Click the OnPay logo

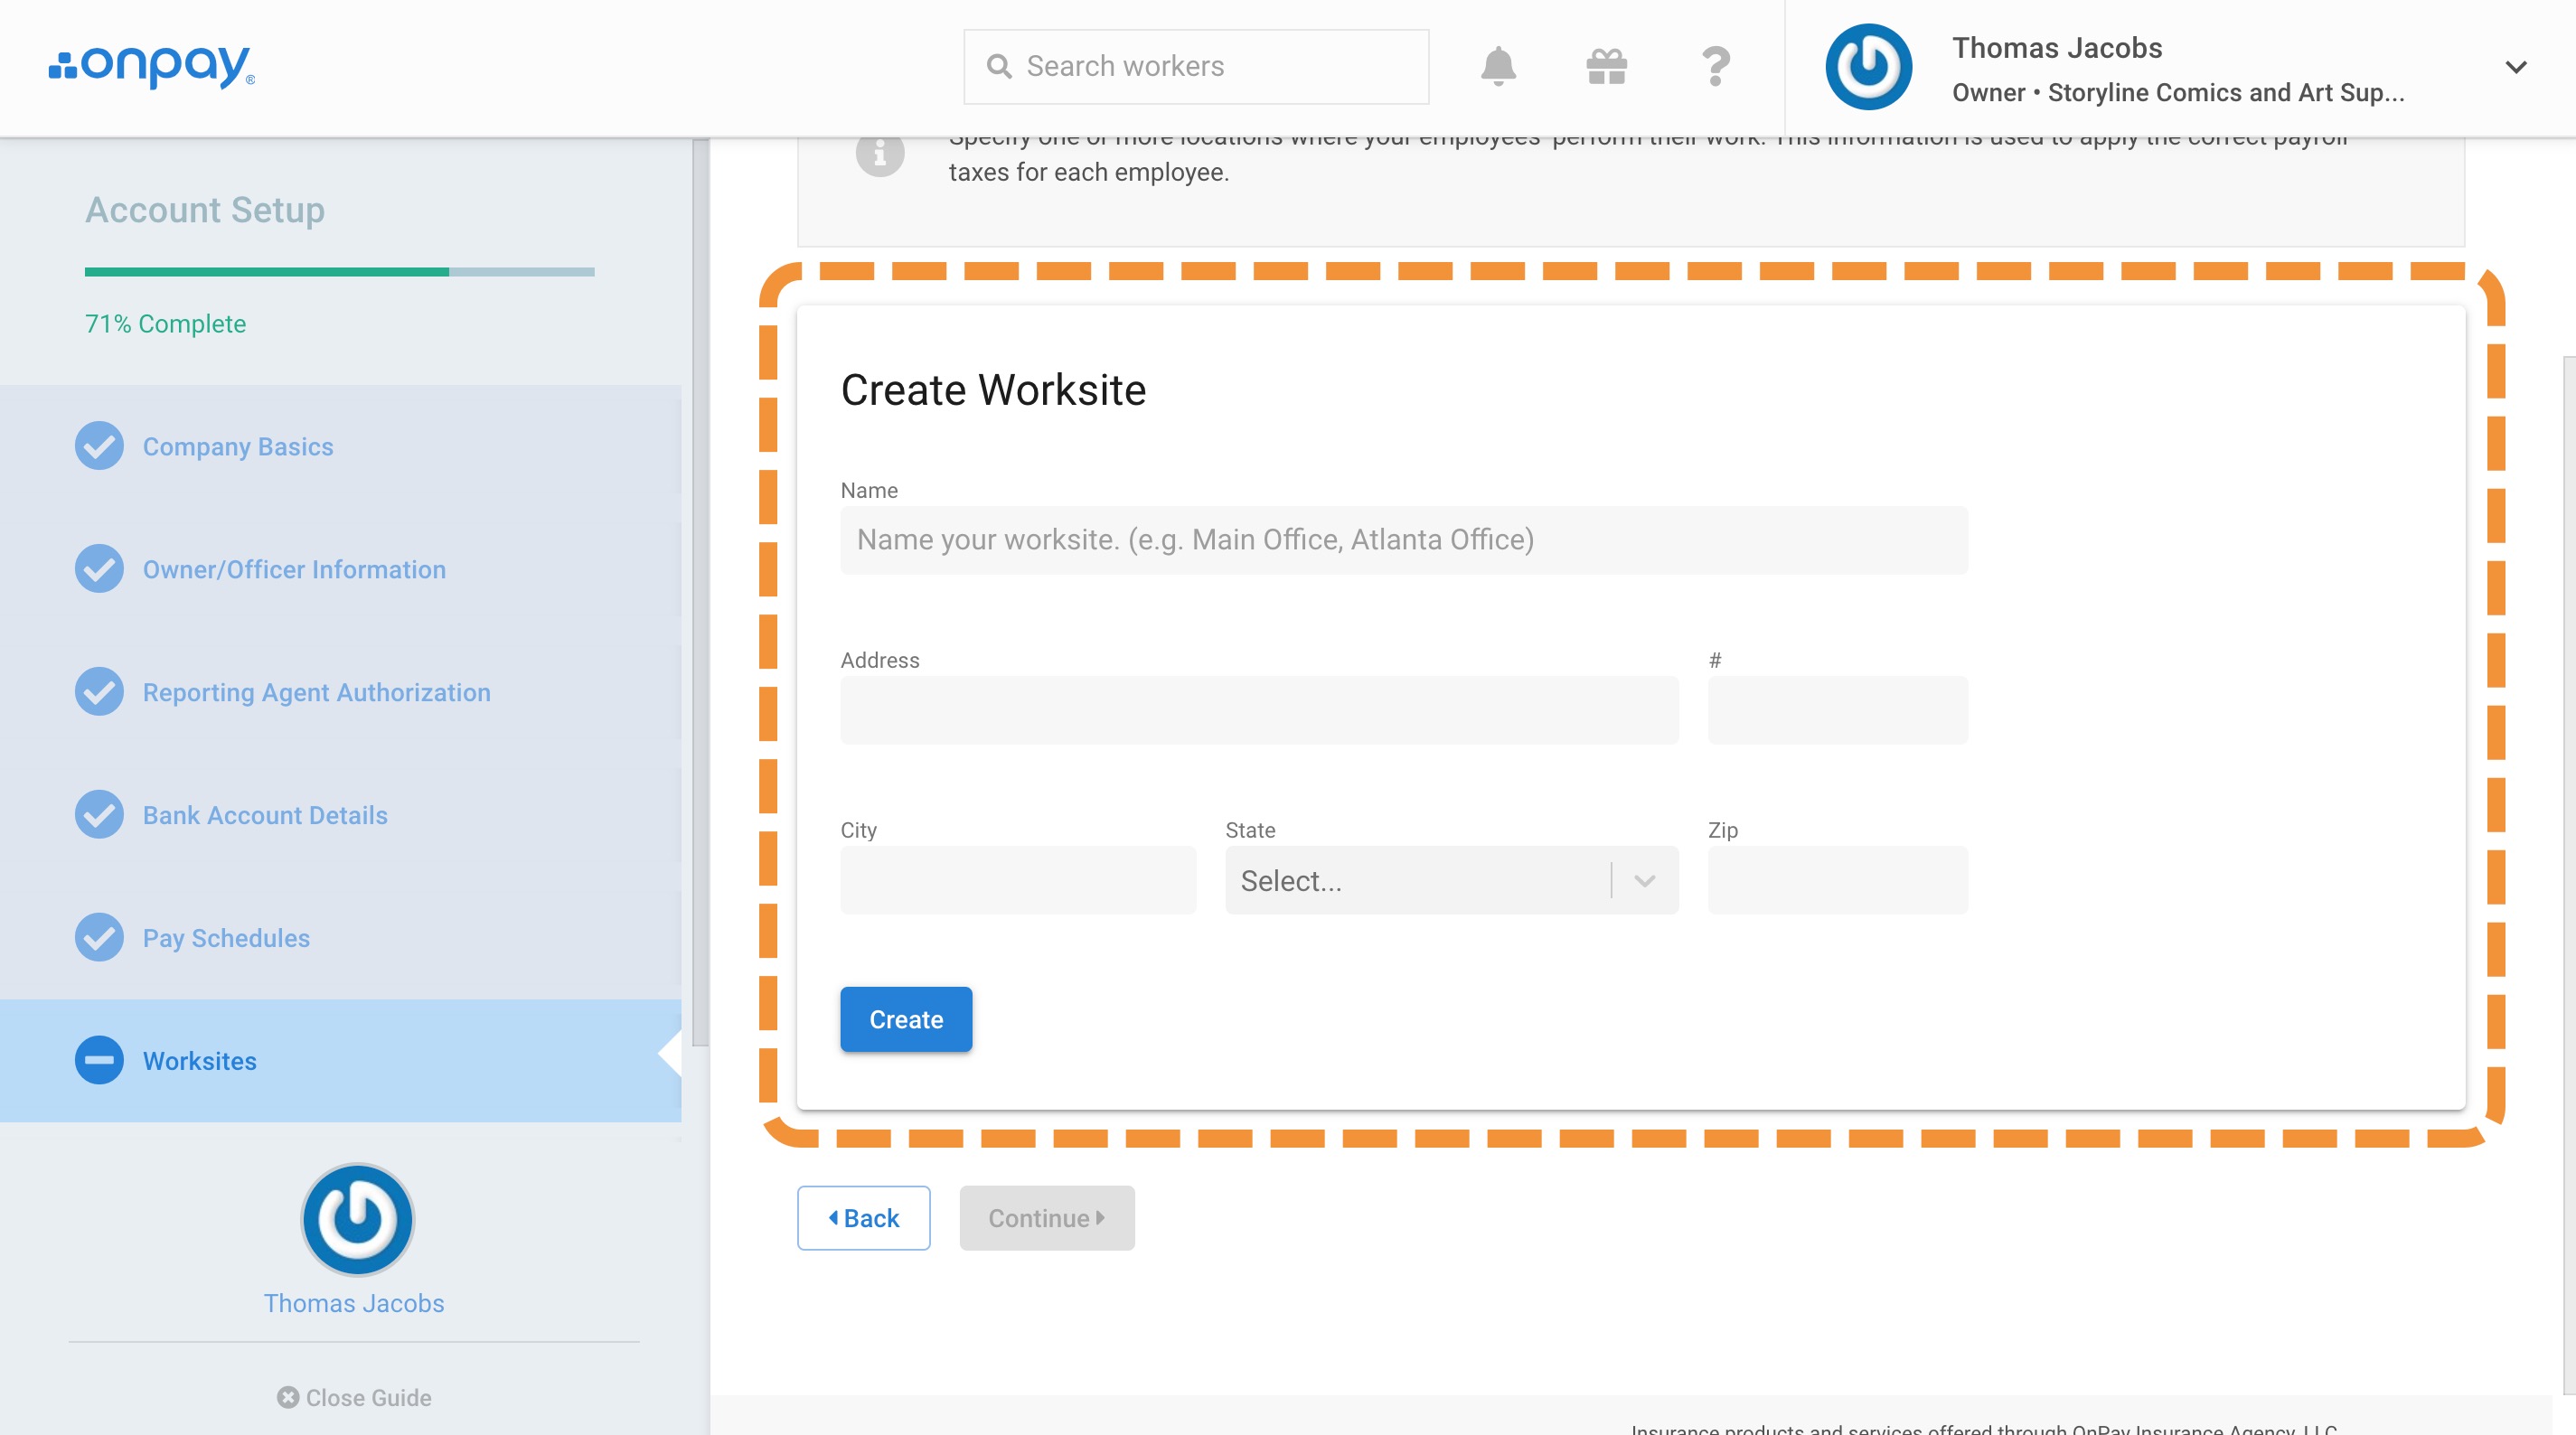tap(152, 66)
